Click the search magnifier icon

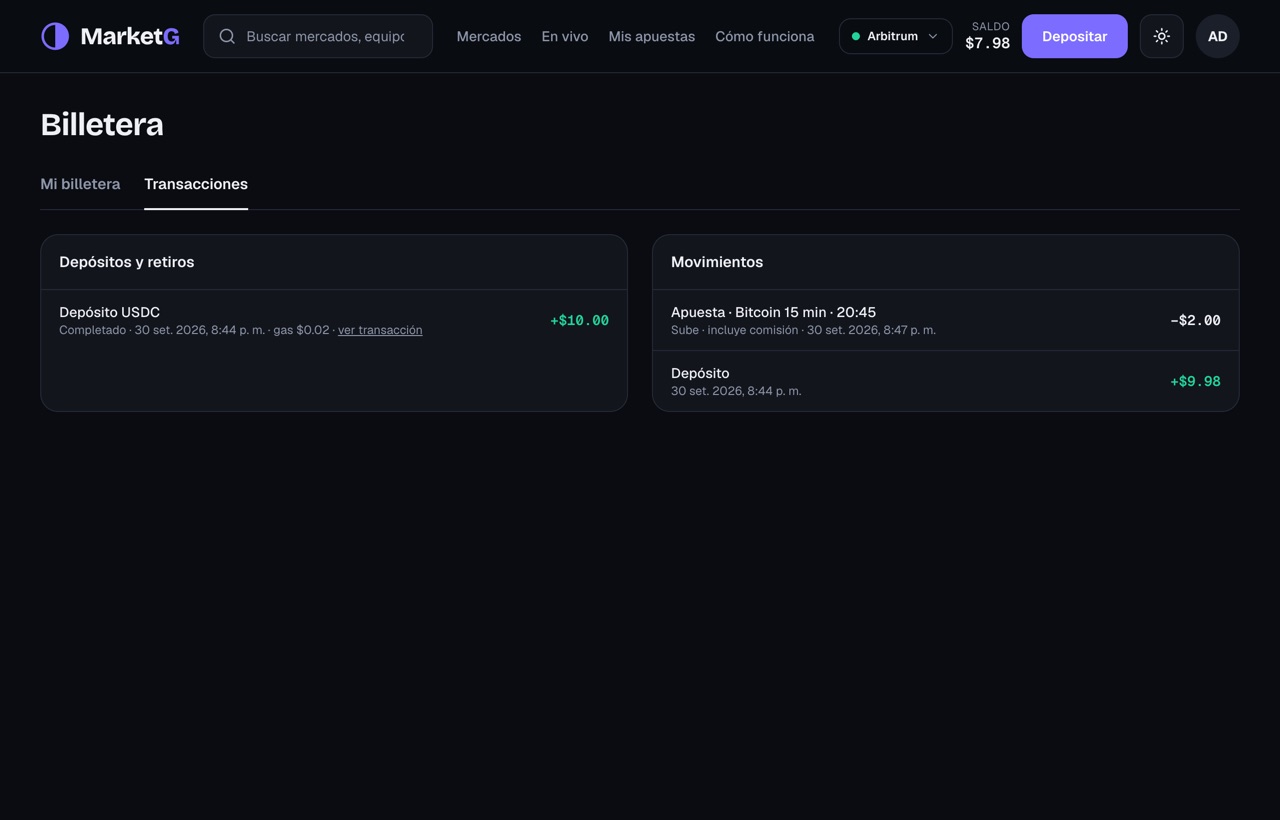(x=227, y=36)
